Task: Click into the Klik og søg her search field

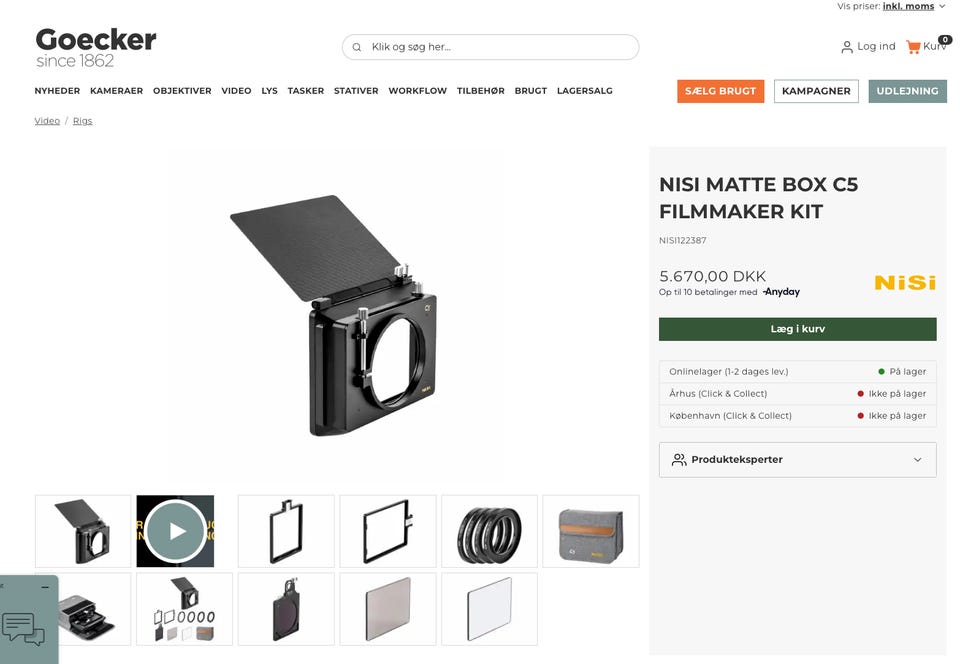Action: (x=490, y=47)
